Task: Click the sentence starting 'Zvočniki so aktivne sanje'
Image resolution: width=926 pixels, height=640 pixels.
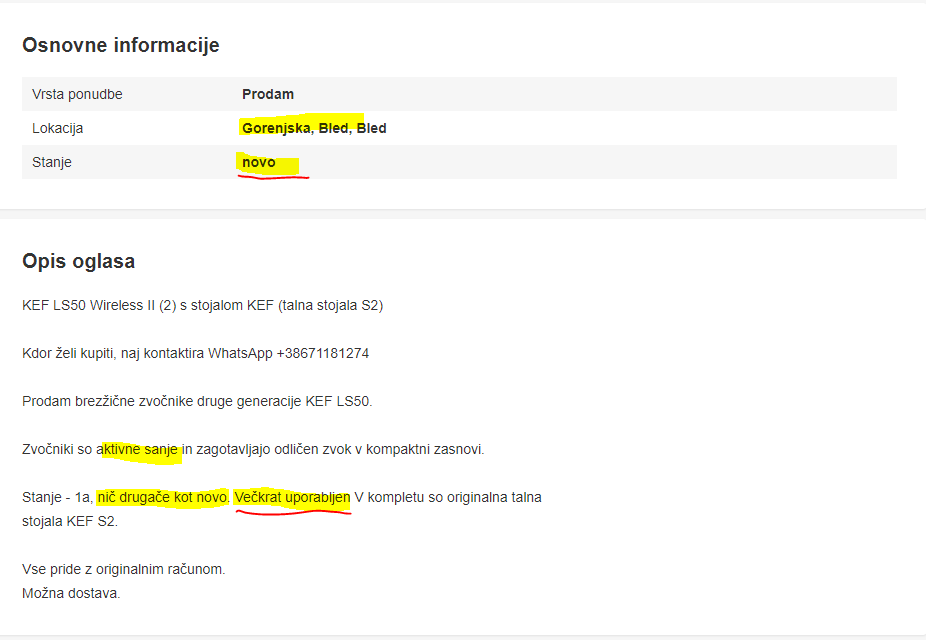Action: (x=253, y=449)
